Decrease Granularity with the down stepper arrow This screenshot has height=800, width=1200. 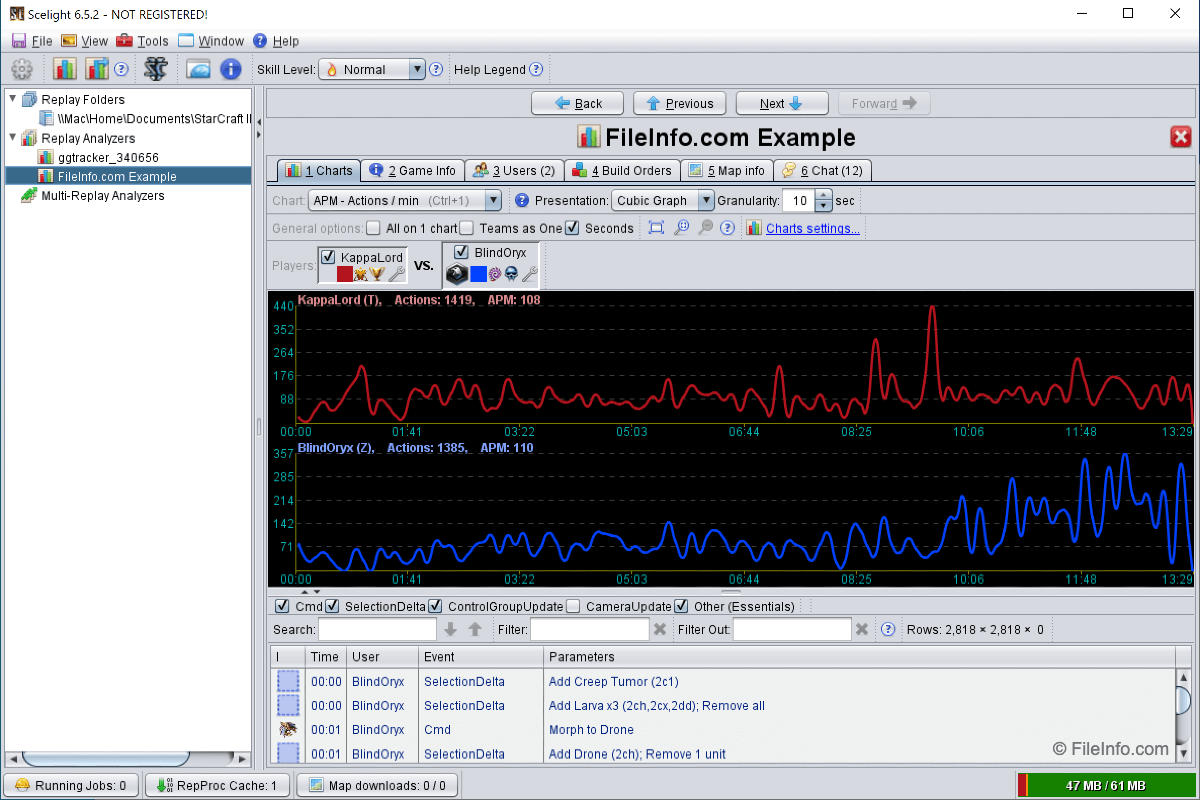[x=824, y=206]
